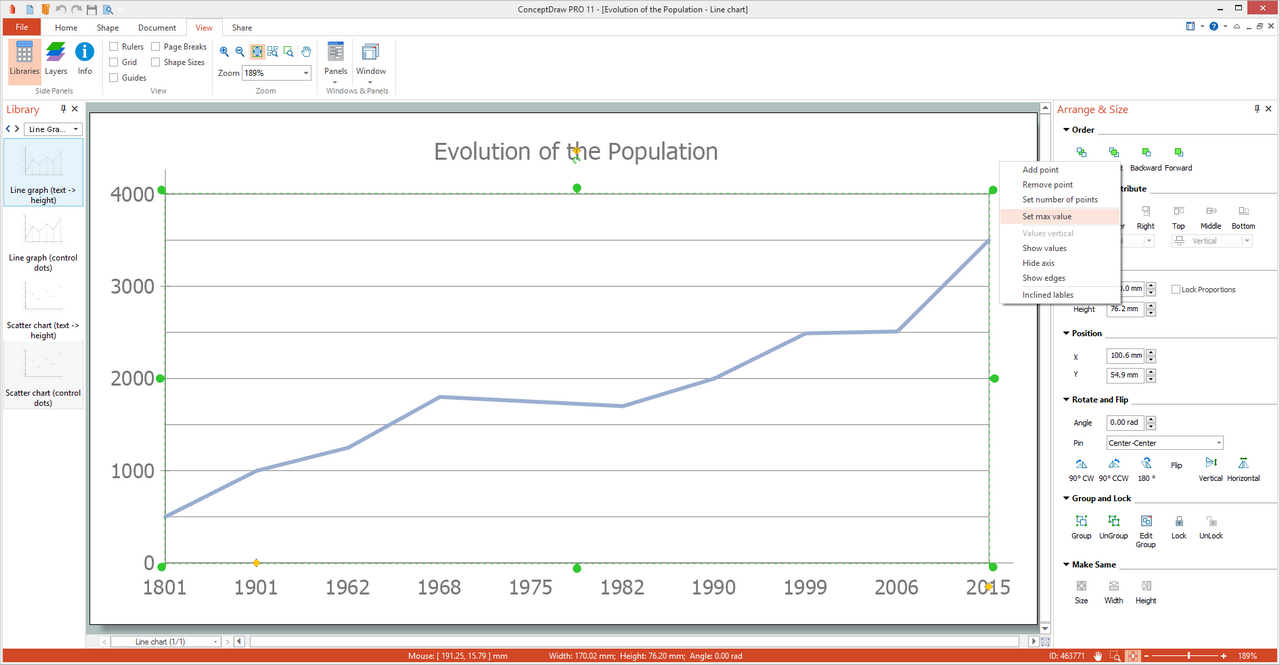Collapse the Order section
This screenshot has width=1280, height=665.
(x=1066, y=130)
